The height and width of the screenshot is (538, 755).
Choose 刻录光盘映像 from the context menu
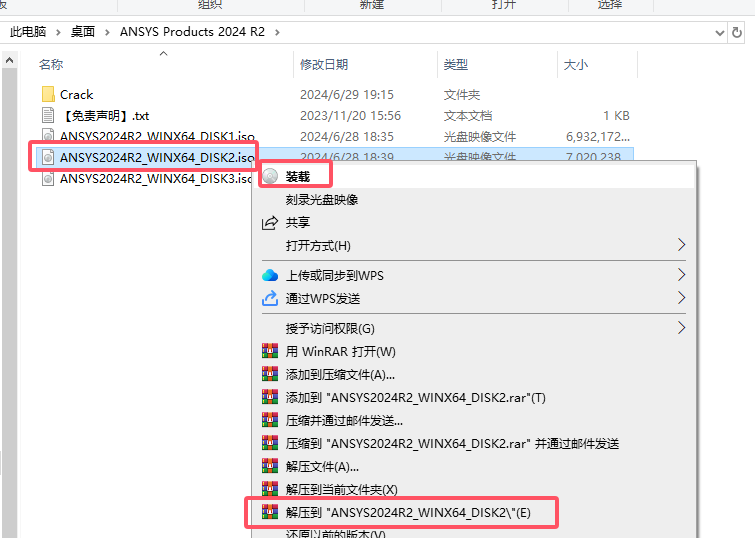click(322, 200)
